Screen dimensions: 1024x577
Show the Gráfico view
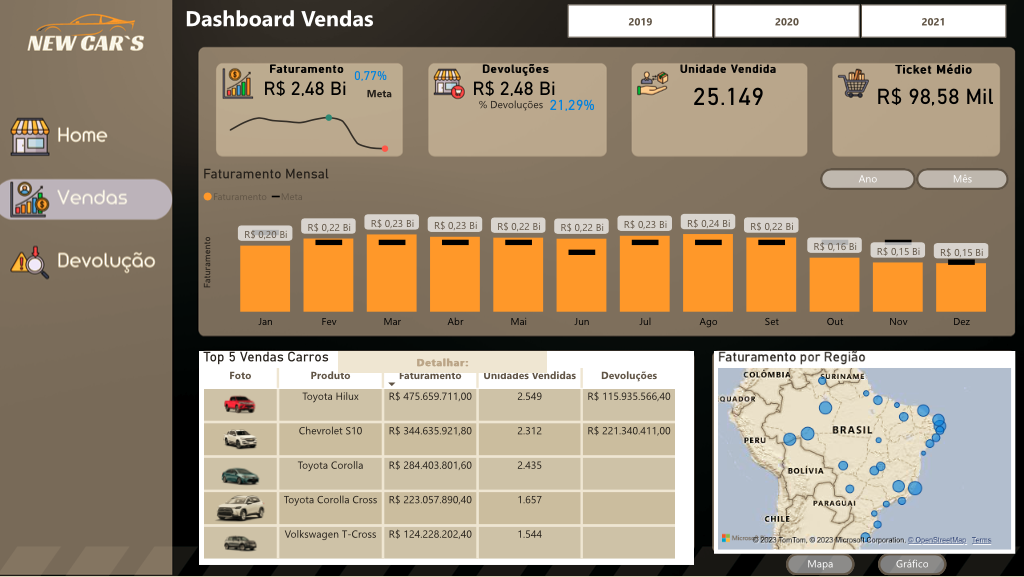point(912,564)
